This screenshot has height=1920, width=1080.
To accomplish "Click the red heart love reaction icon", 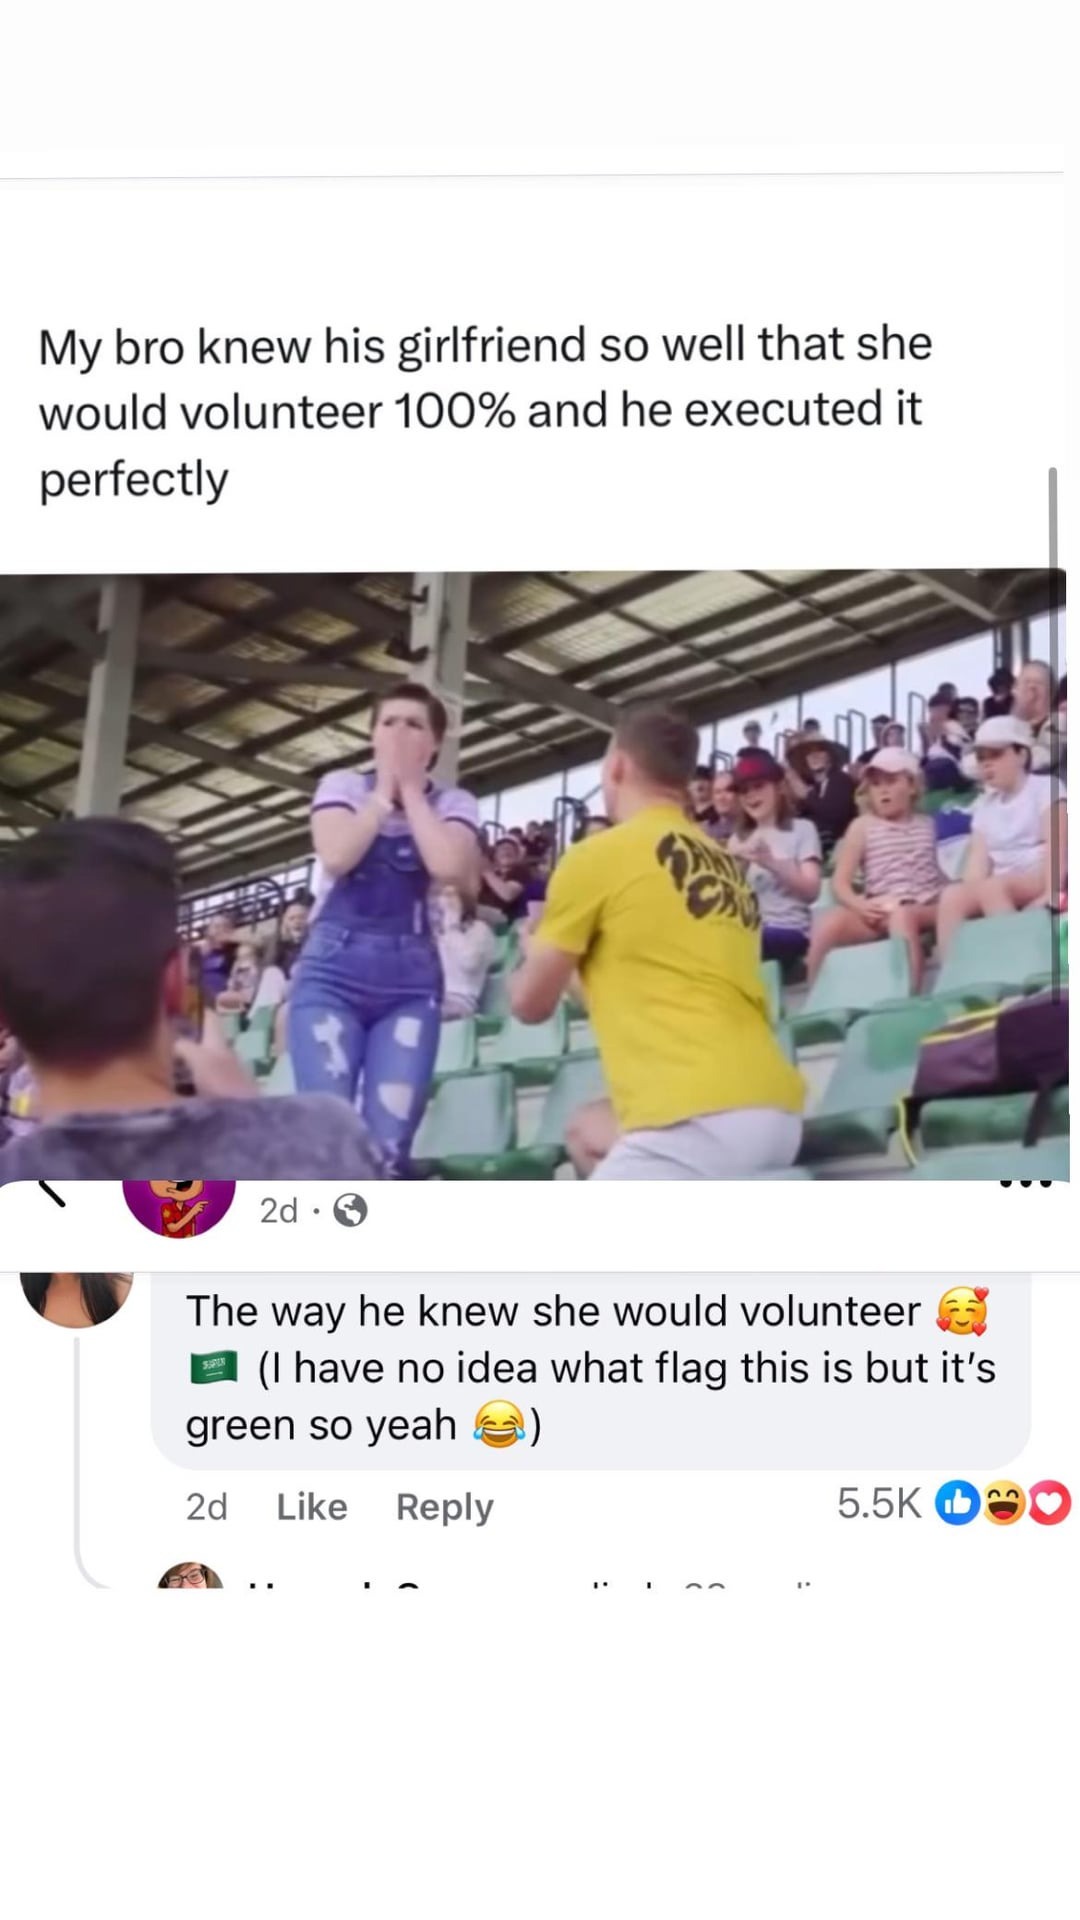I will (x=1049, y=1503).
